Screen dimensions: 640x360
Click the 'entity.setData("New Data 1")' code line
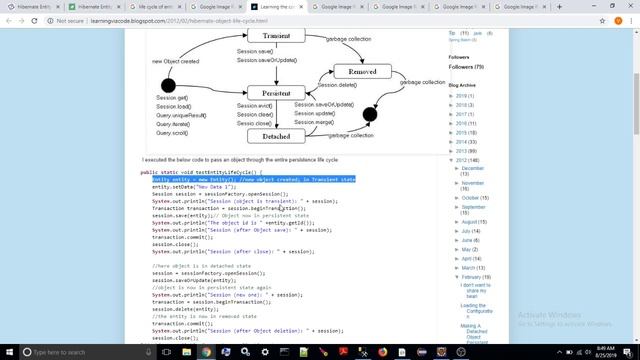[194, 187]
